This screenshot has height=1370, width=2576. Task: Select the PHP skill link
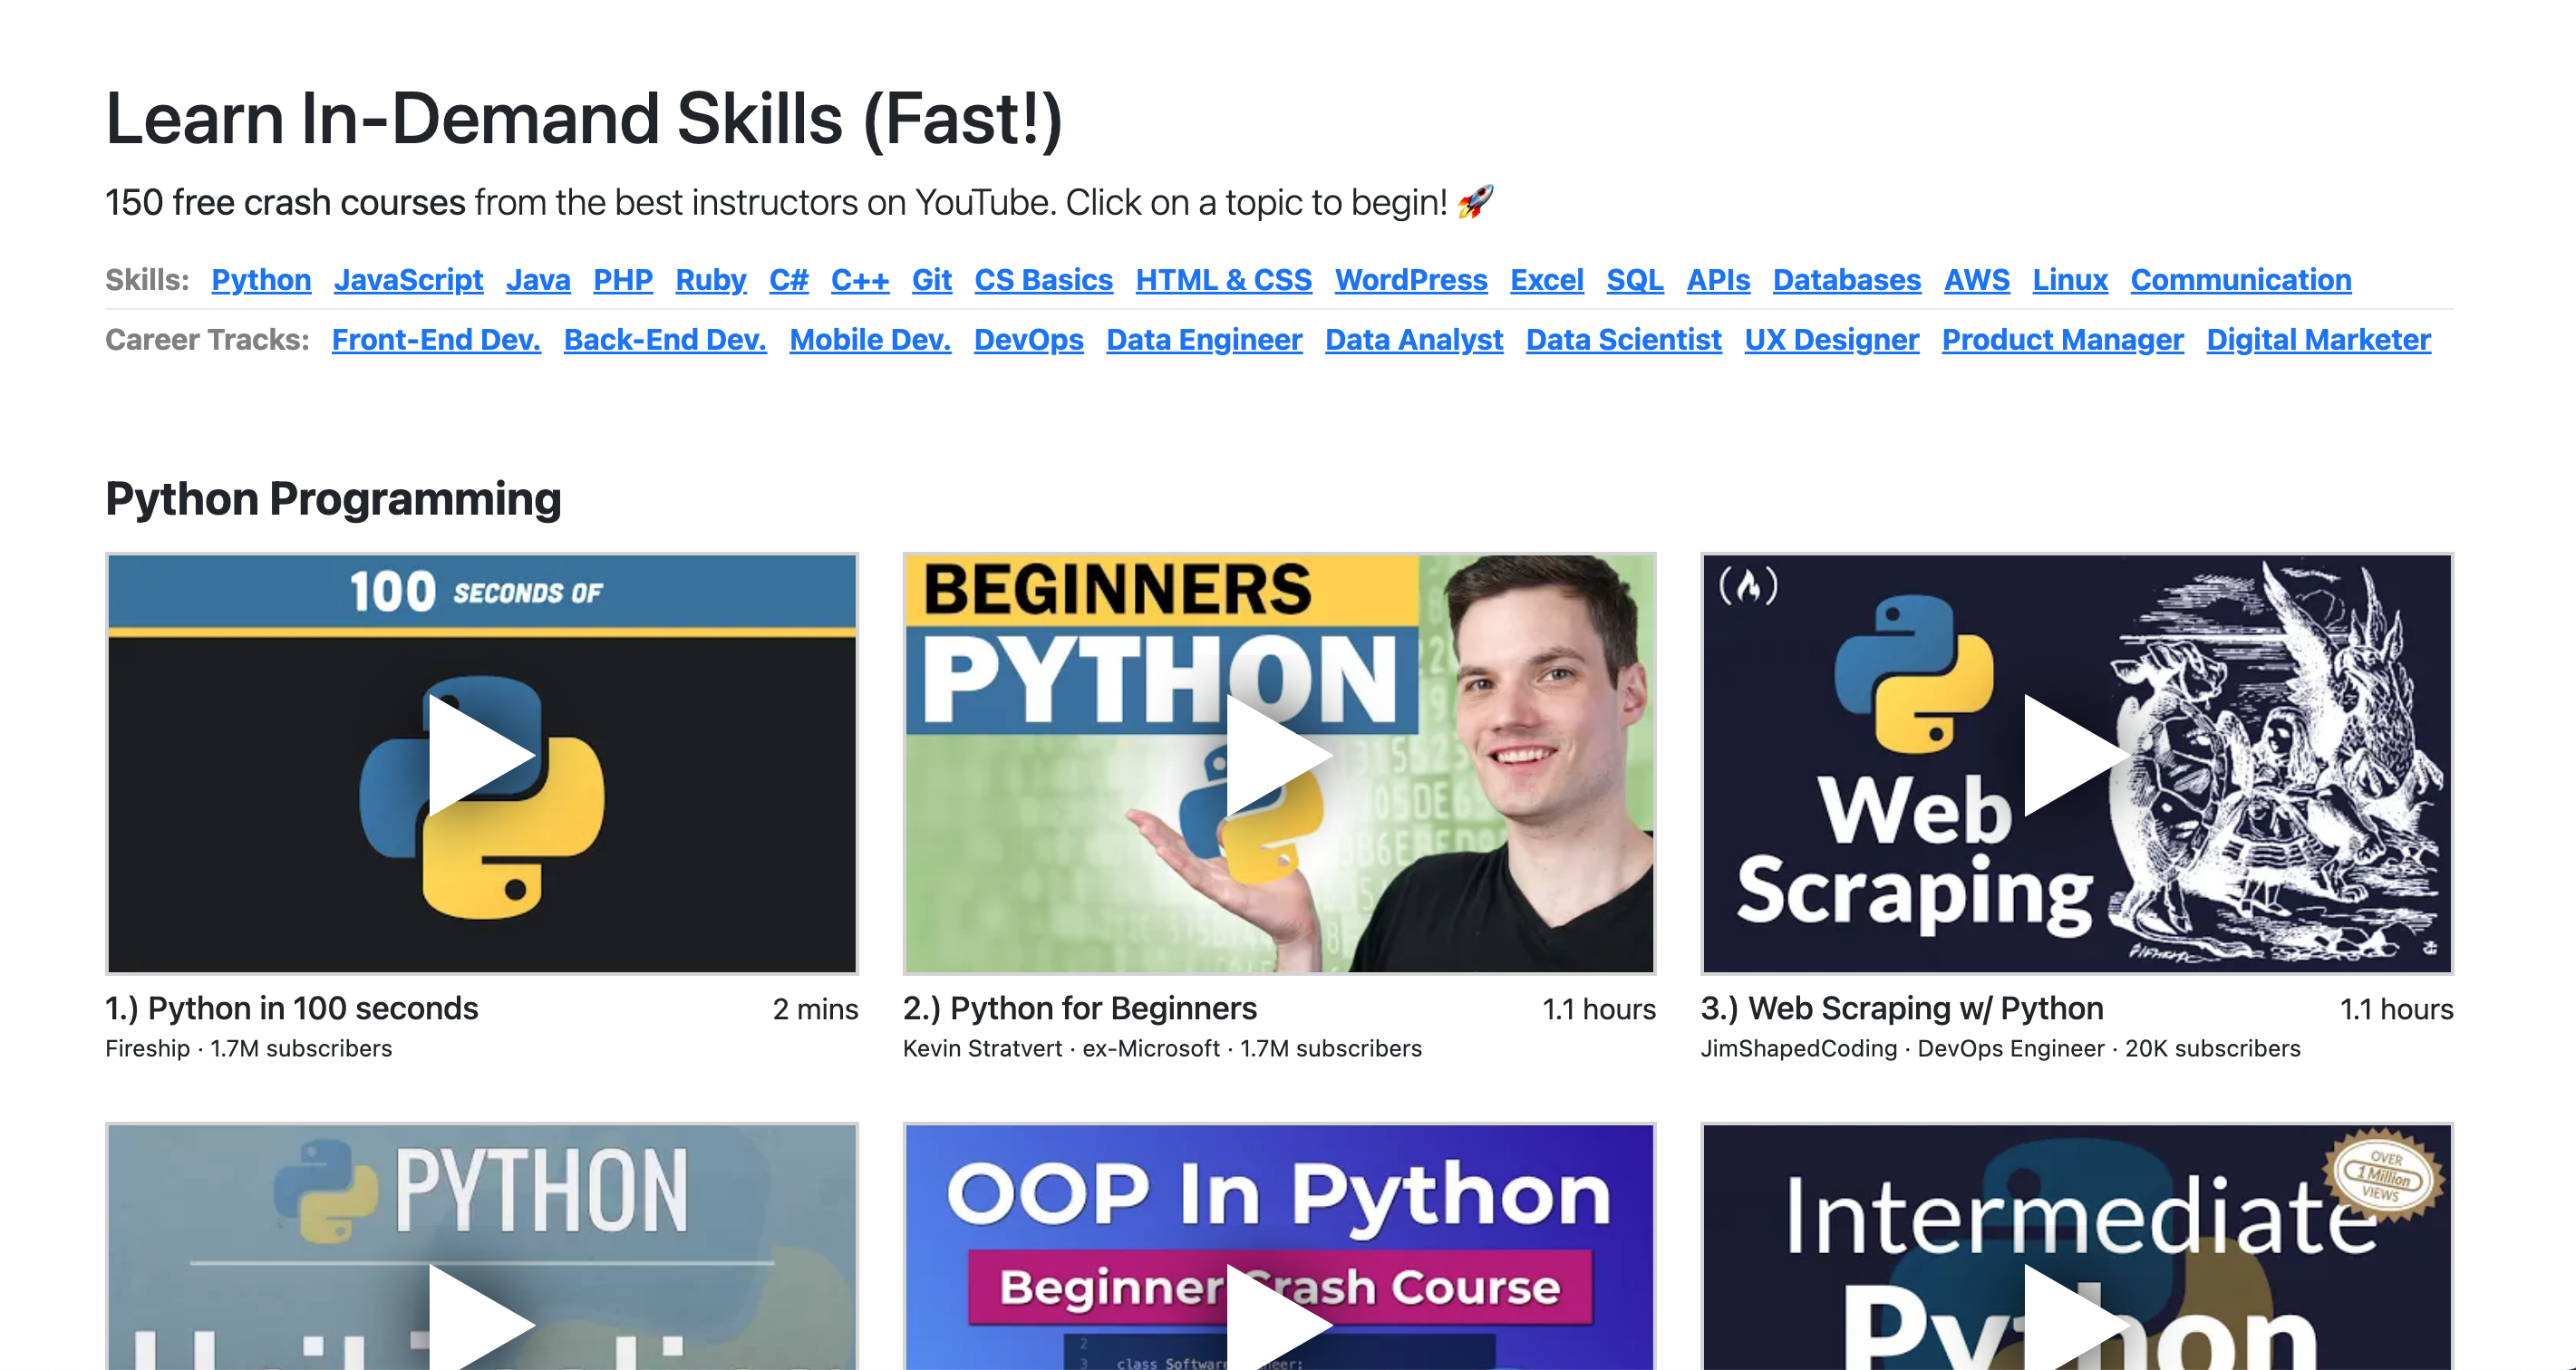coord(623,280)
